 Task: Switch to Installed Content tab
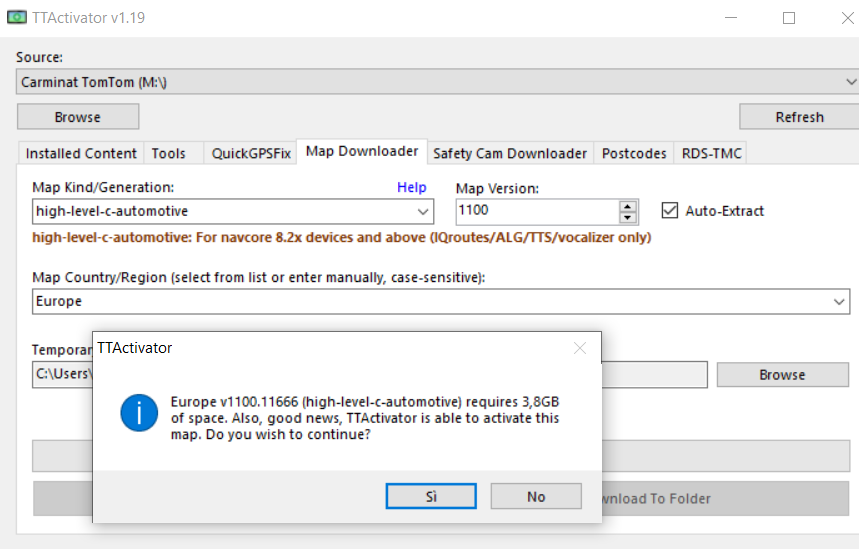coord(81,153)
